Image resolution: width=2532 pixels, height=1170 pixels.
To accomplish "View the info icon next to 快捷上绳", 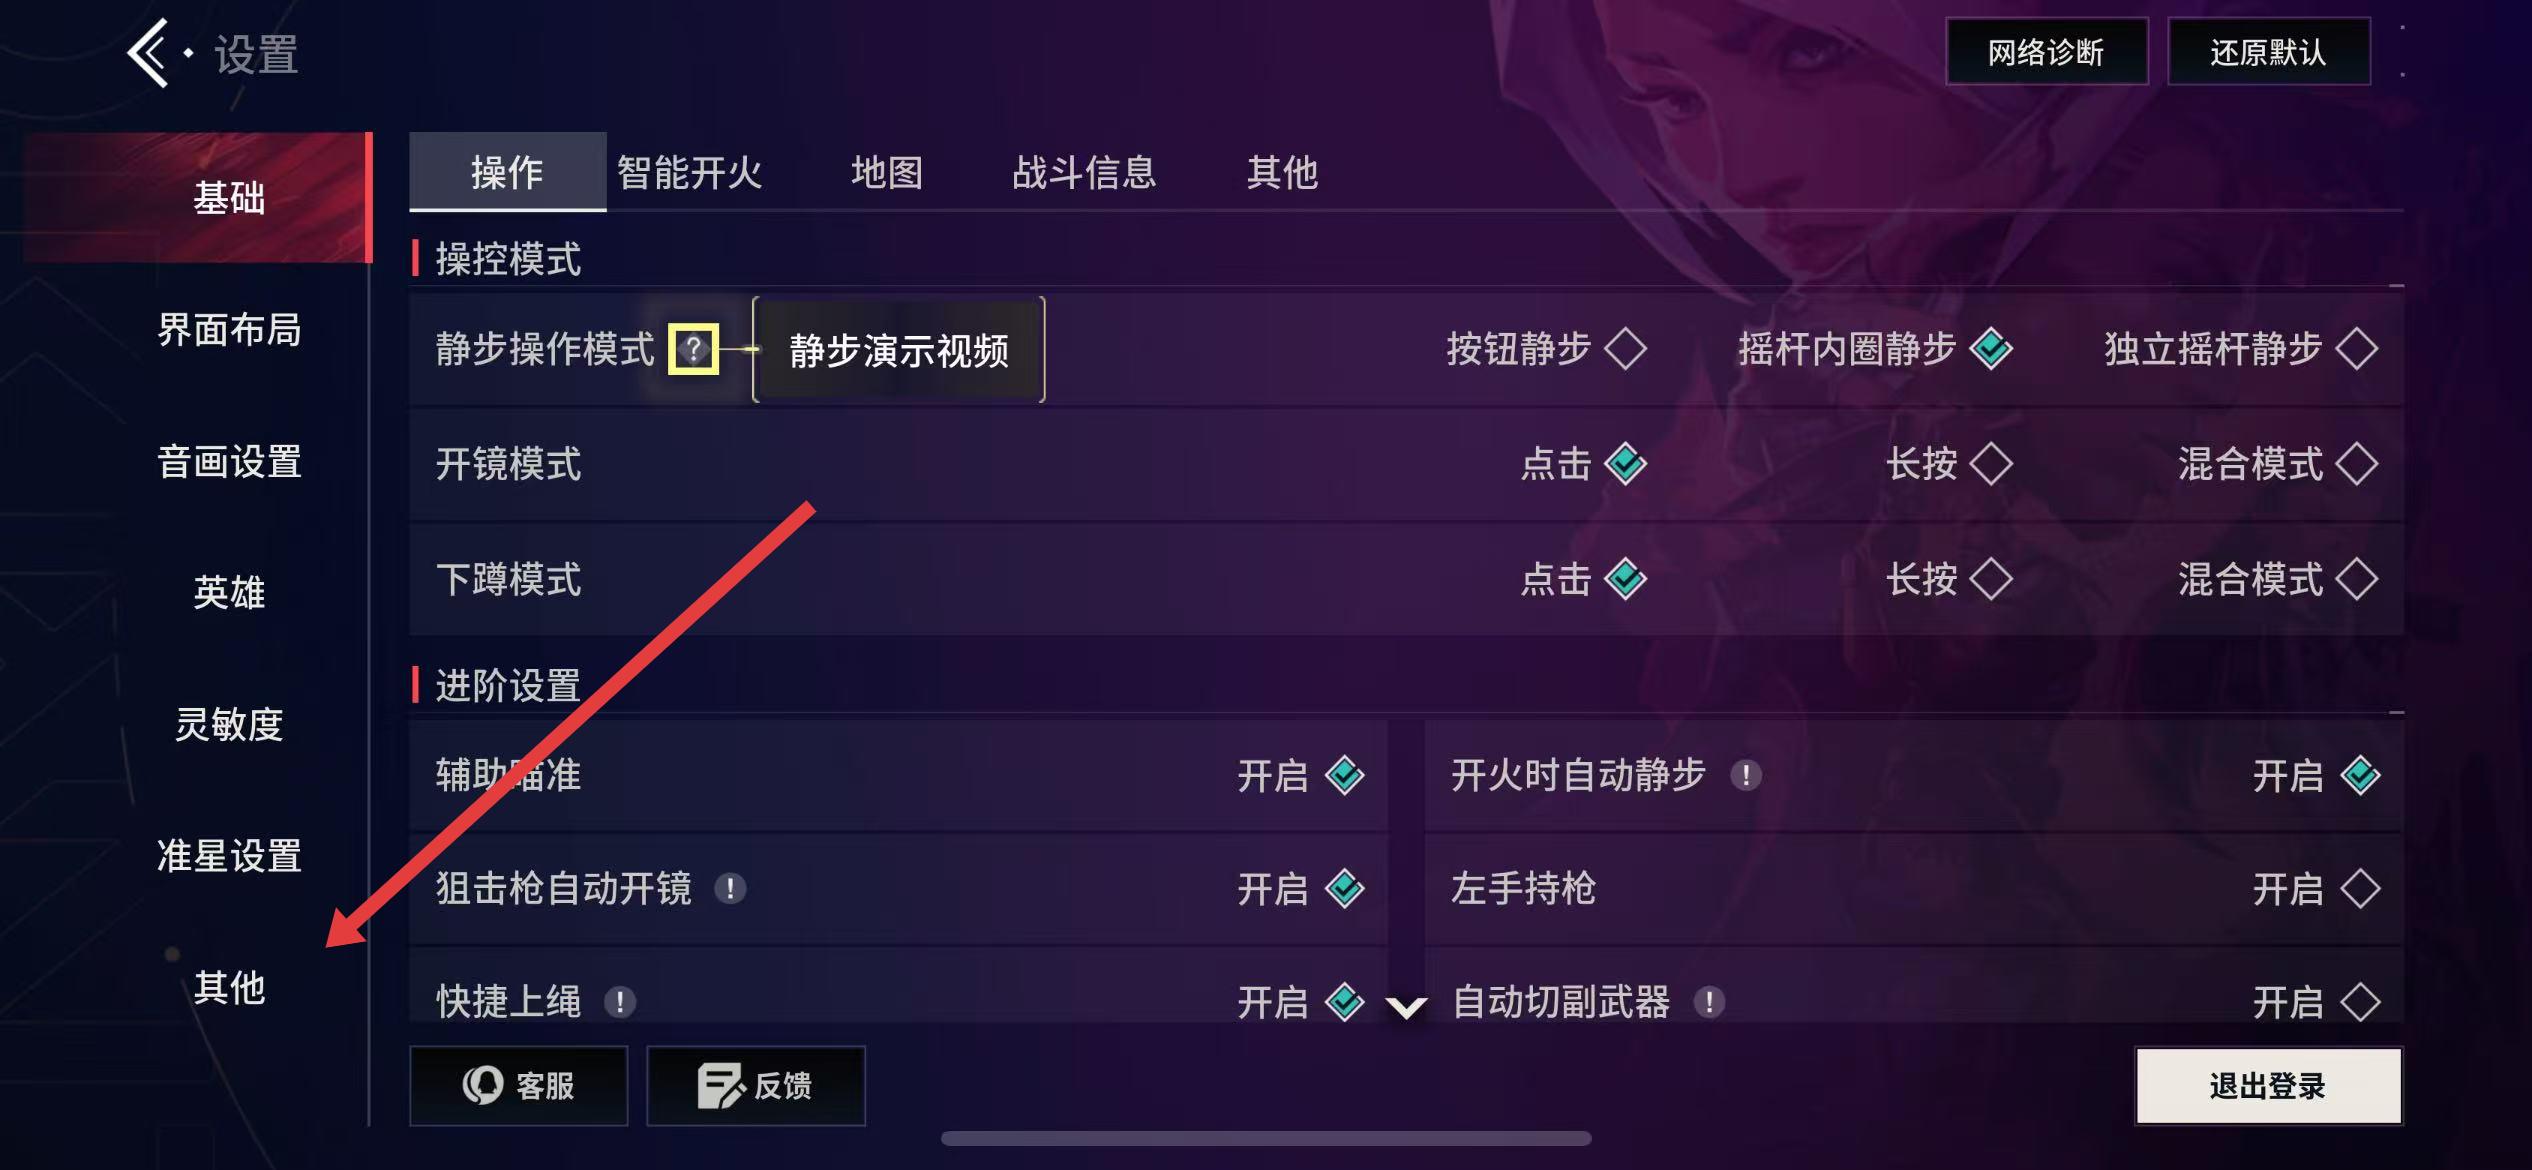I will point(620,1001).
